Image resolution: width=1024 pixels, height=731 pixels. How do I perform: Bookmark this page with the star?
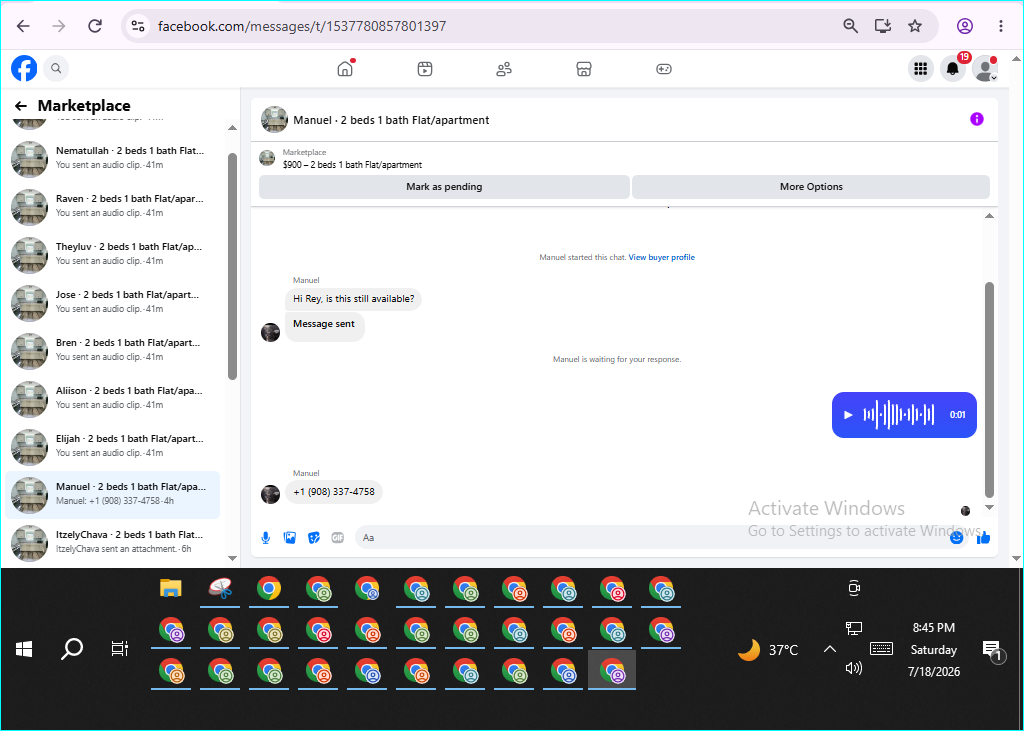click(914, 26)
